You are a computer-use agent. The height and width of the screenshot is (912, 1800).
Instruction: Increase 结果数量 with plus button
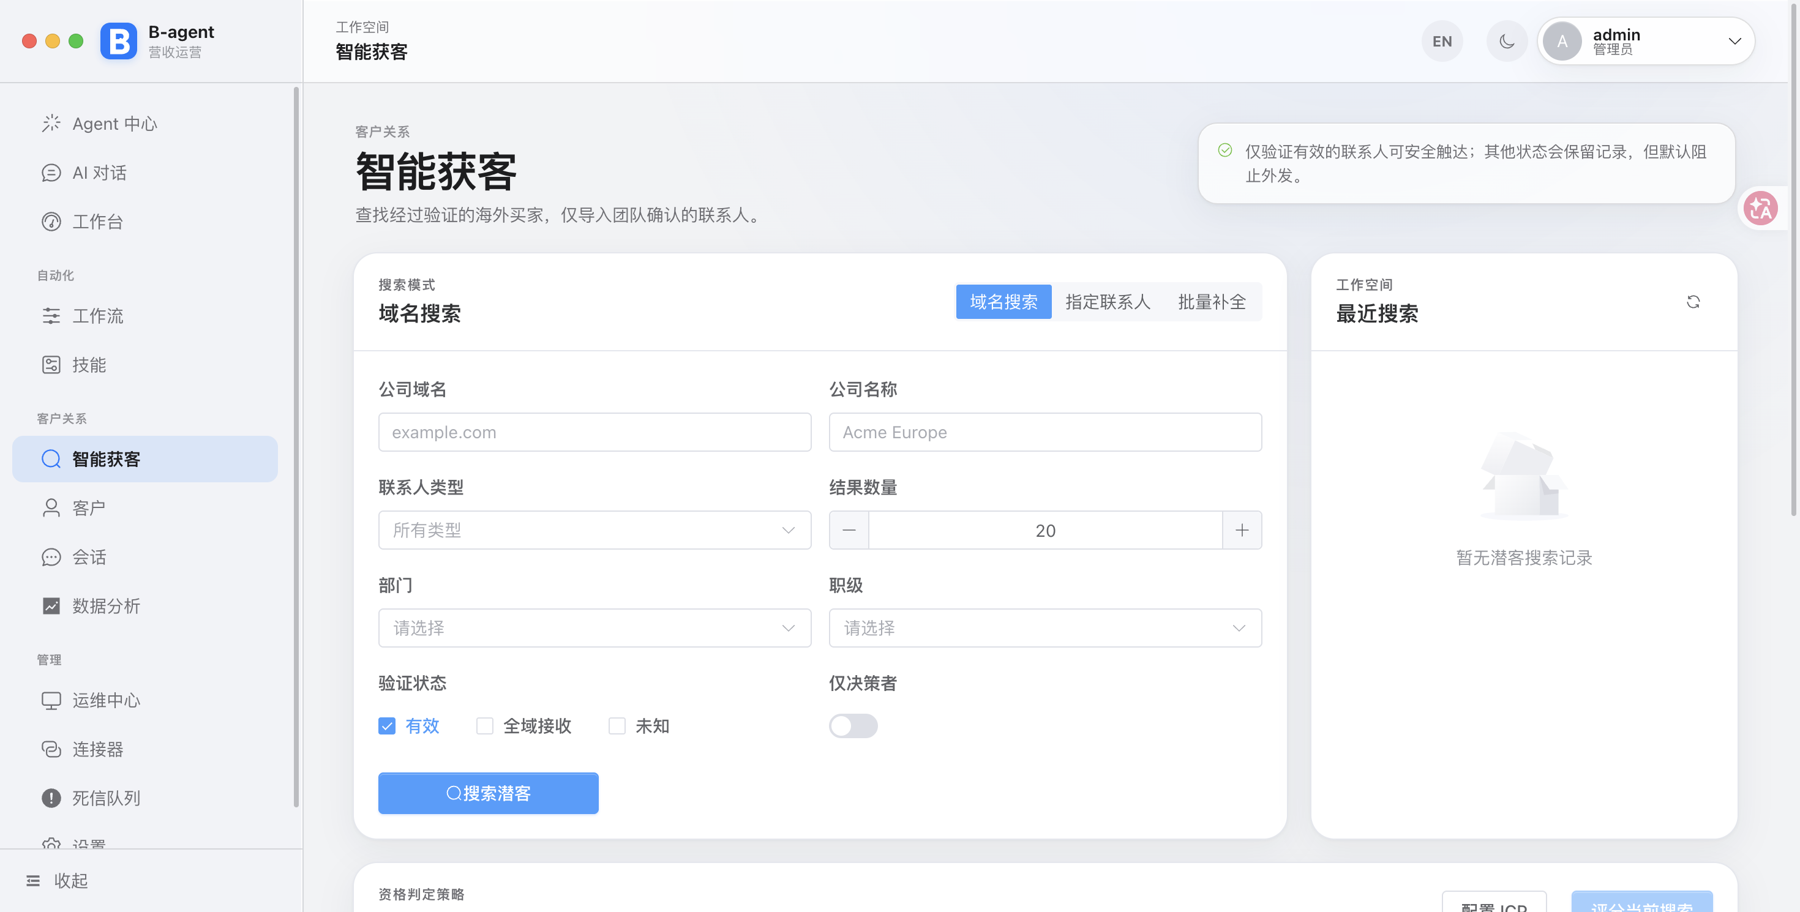click(1242, 530)
